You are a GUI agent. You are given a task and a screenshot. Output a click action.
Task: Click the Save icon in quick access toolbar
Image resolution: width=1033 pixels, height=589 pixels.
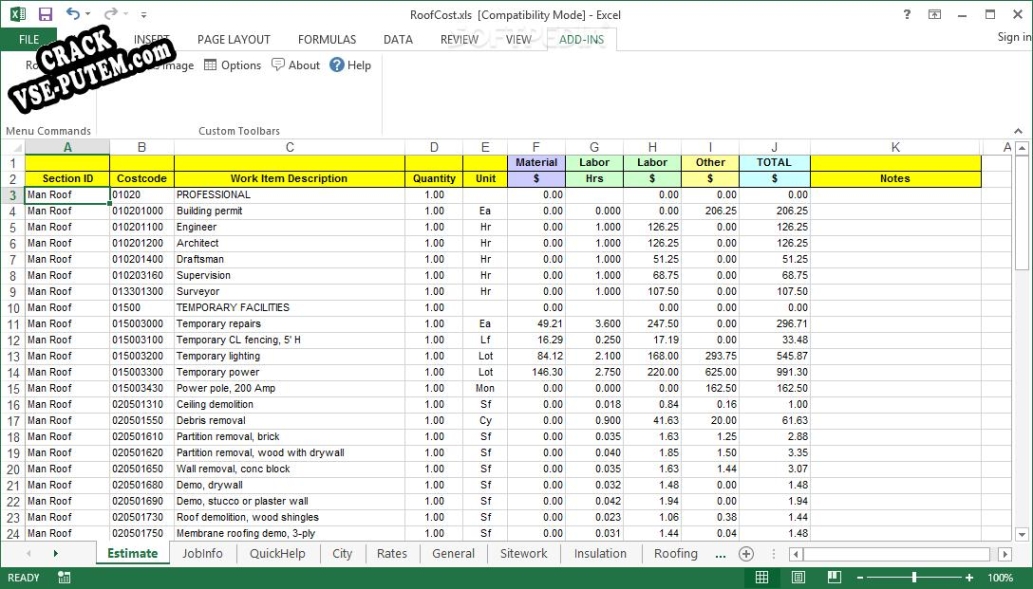45,14
